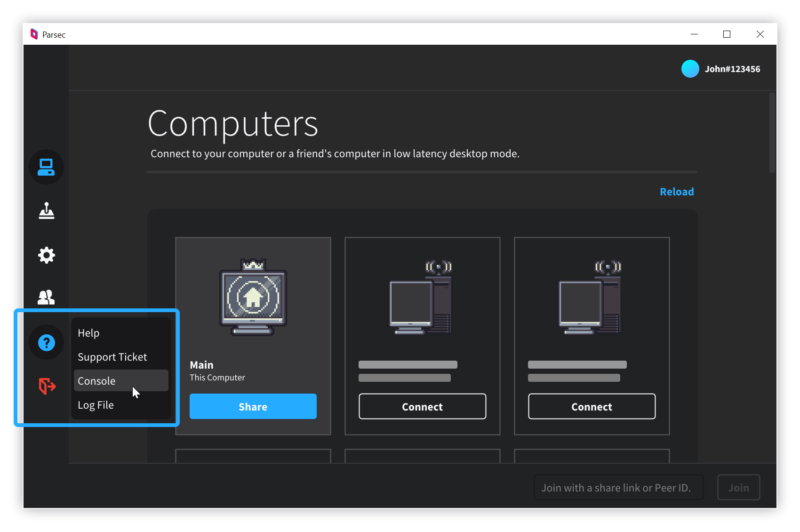Screen dimensions: 800x532
Task: Click the vertical scrollbar thumb
Action: pyautogui.click(x=772, y=133)
